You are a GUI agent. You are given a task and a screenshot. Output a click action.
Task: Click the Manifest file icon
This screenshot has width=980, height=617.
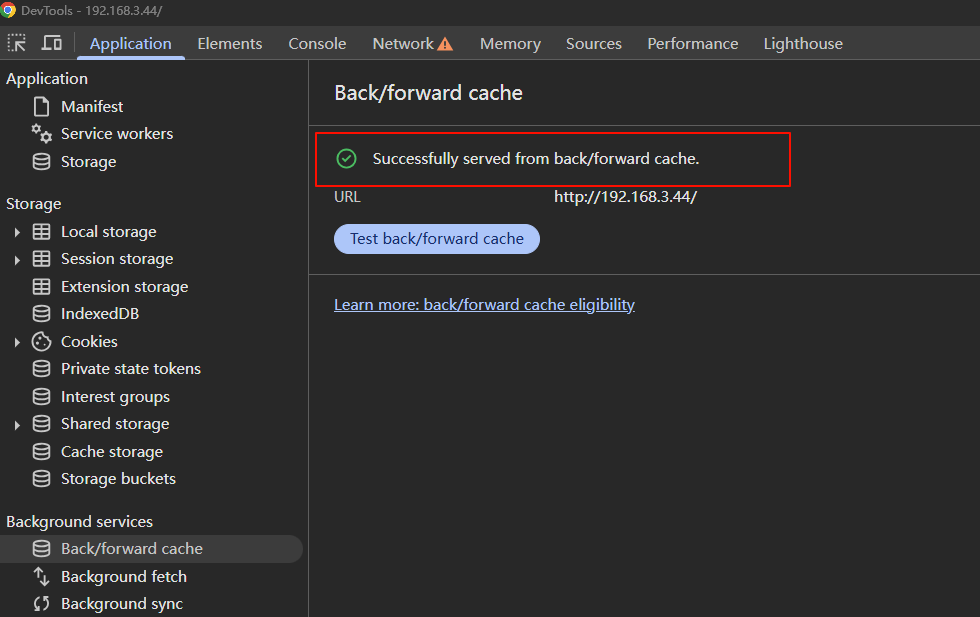point(41,106)
